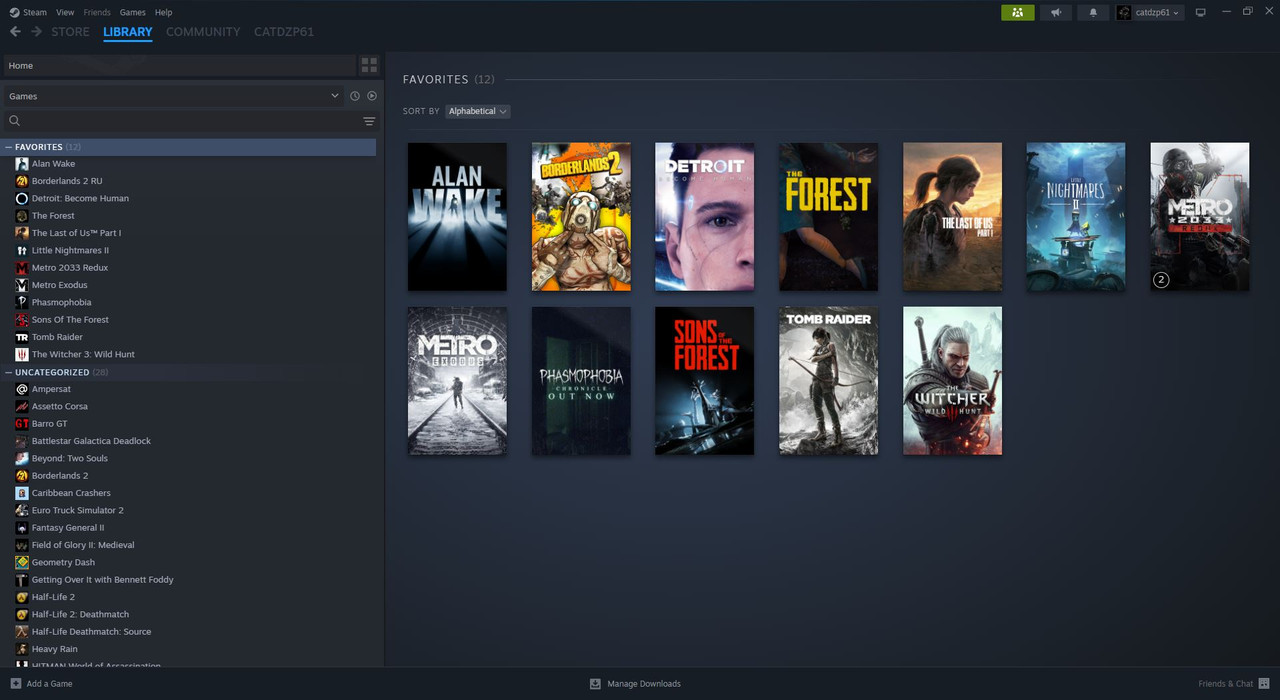Click the Half-Life 2 list icon

pos(22,597)
